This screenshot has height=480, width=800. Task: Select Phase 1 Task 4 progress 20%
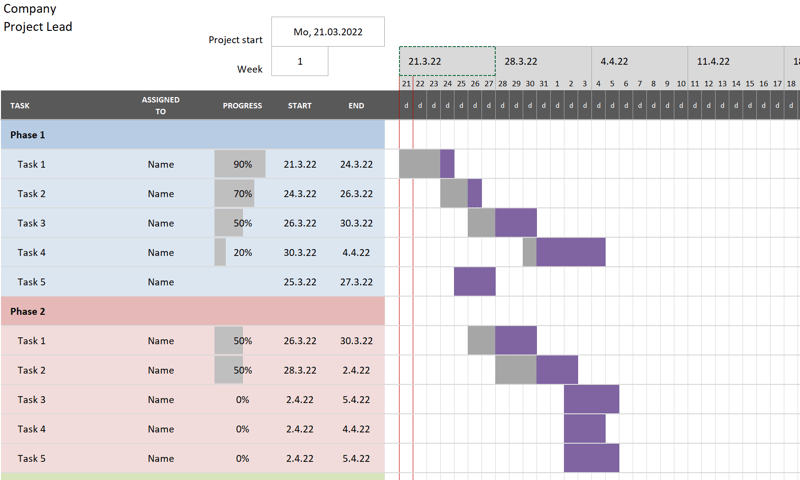pos(242,252)
